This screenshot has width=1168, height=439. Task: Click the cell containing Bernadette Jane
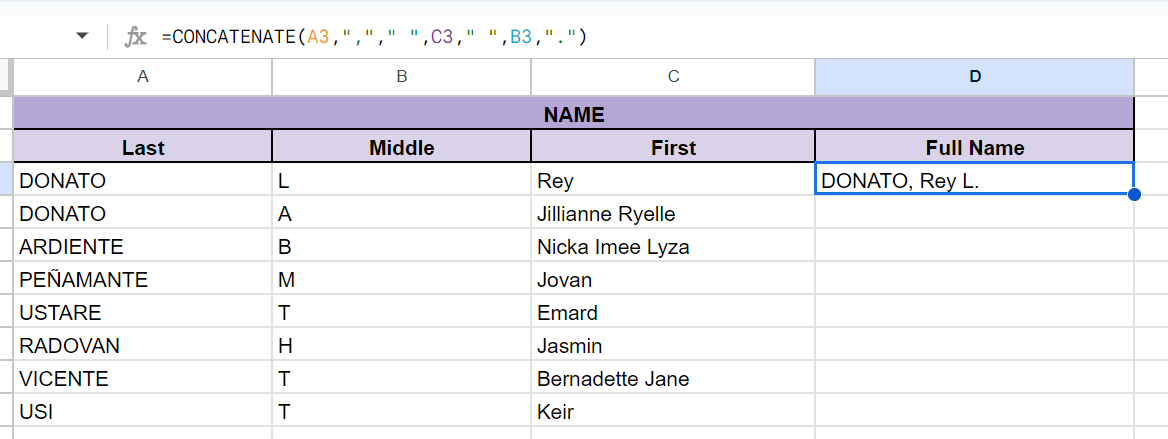(673, 379)
